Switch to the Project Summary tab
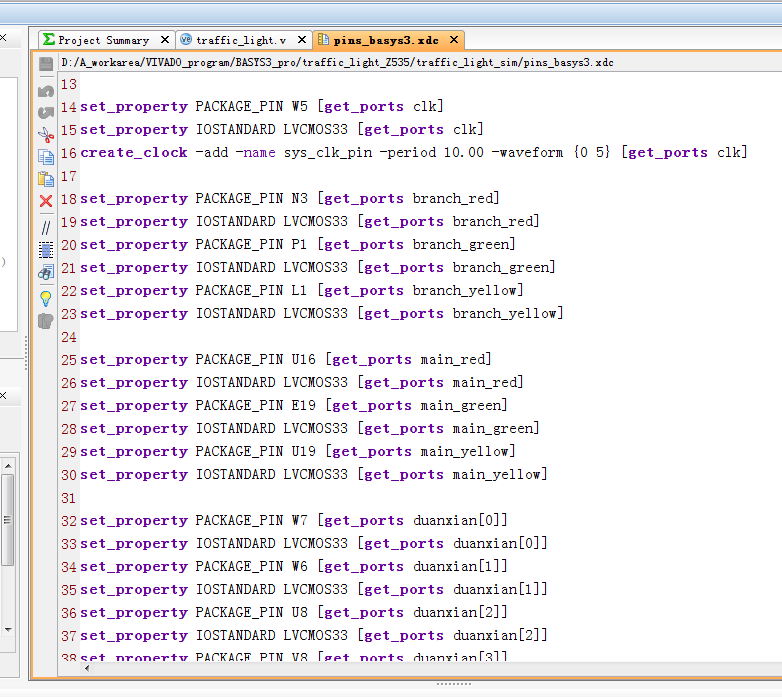This screenshot has width=782, height=697. click(102, 40)
